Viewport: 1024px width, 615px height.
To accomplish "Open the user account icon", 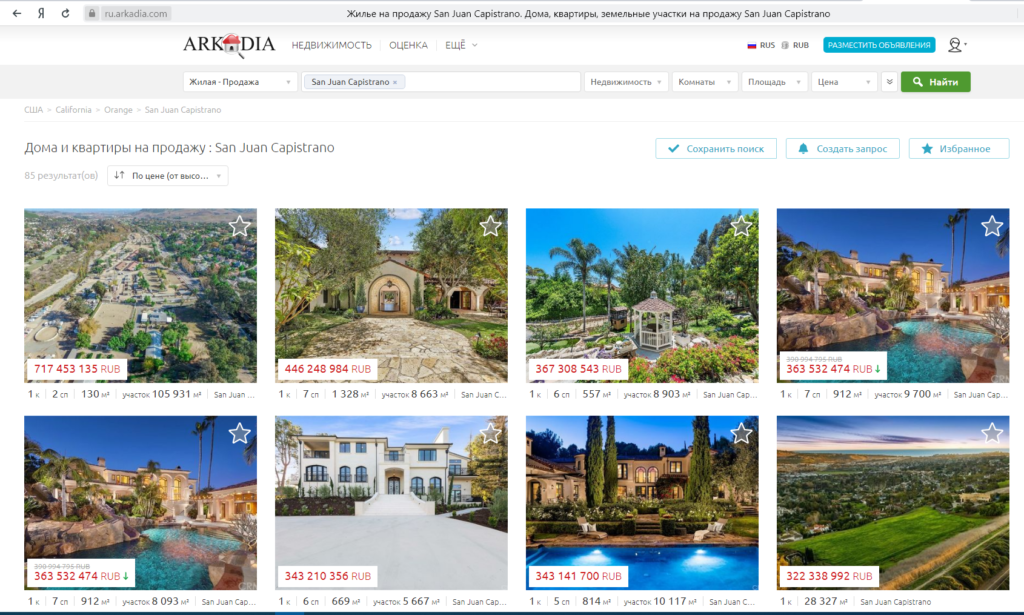I will 955,45.
